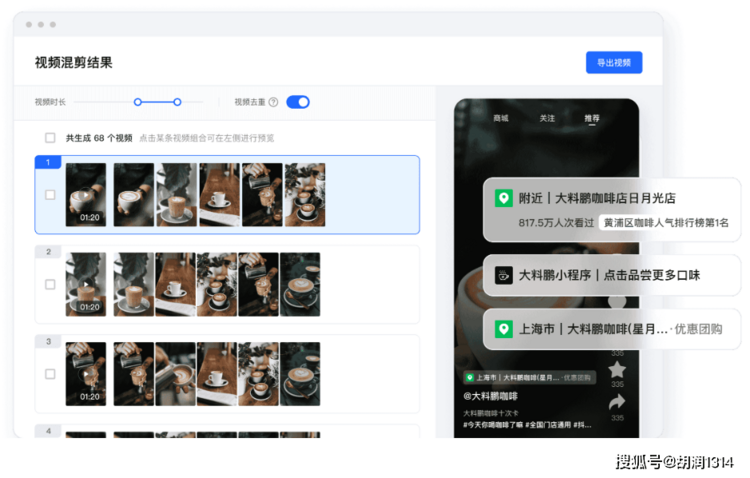Tap the star favorite icon in phone preview

click(617, 370)
